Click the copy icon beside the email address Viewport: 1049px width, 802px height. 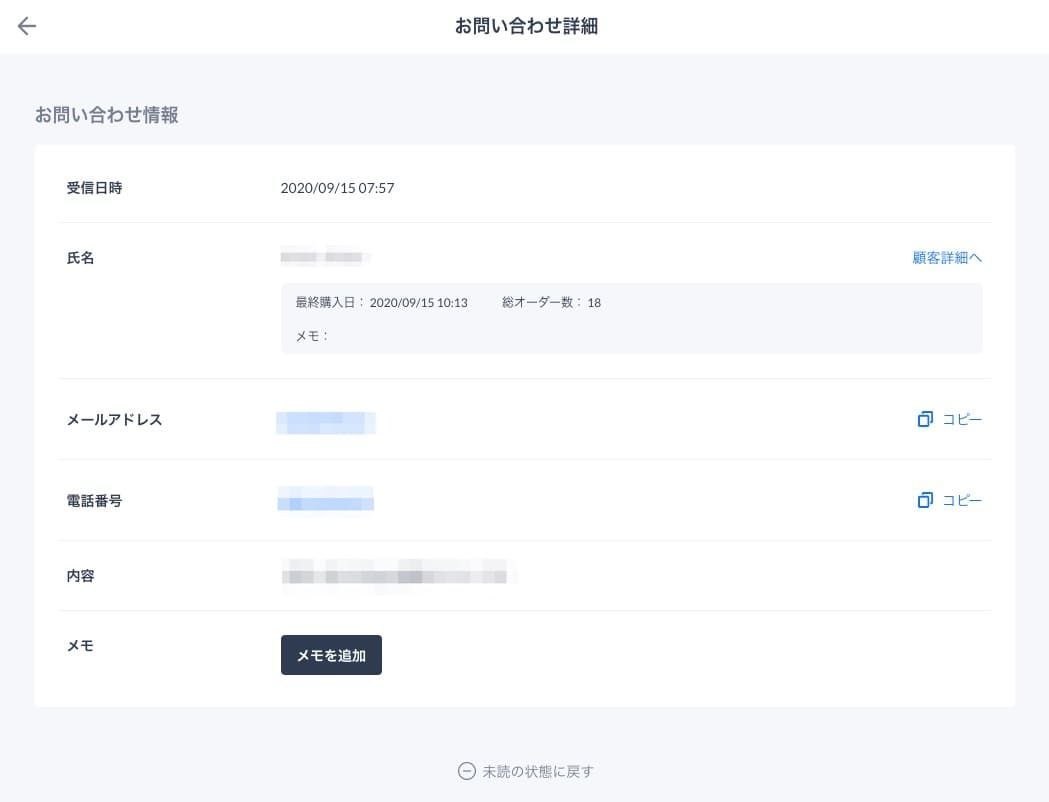pos(925,419)
